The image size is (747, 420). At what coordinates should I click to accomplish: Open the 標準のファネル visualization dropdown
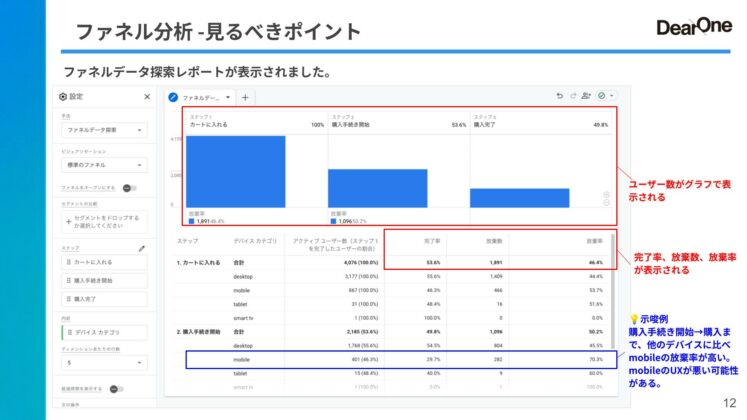(x=104, y=165)
